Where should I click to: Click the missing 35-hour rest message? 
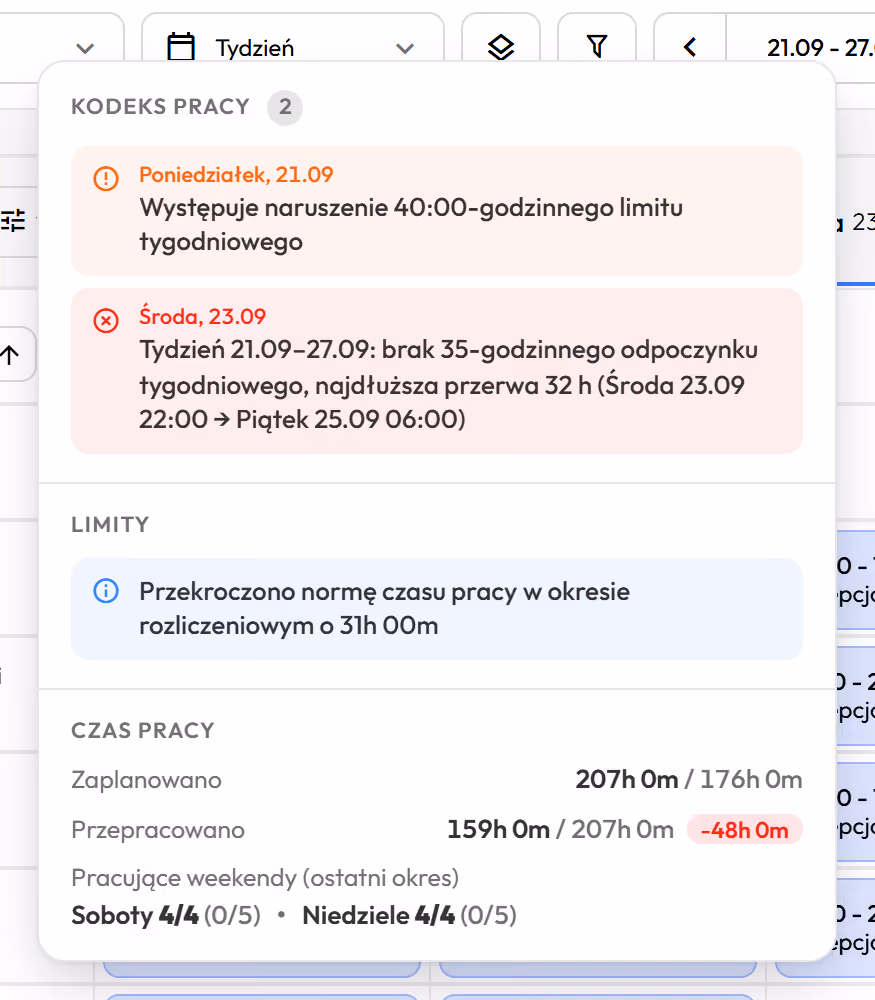point(448,385)
